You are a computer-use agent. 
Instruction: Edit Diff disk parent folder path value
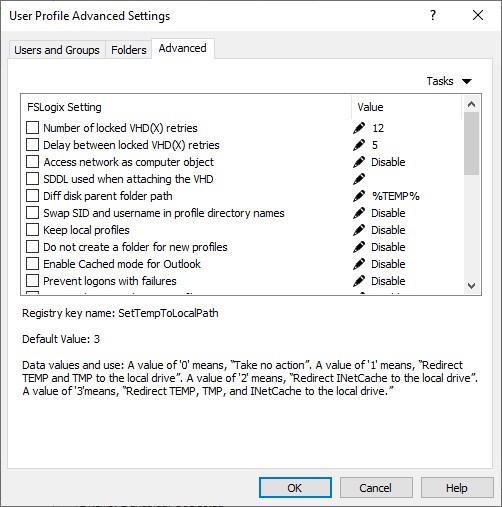(x=359, y=196)
